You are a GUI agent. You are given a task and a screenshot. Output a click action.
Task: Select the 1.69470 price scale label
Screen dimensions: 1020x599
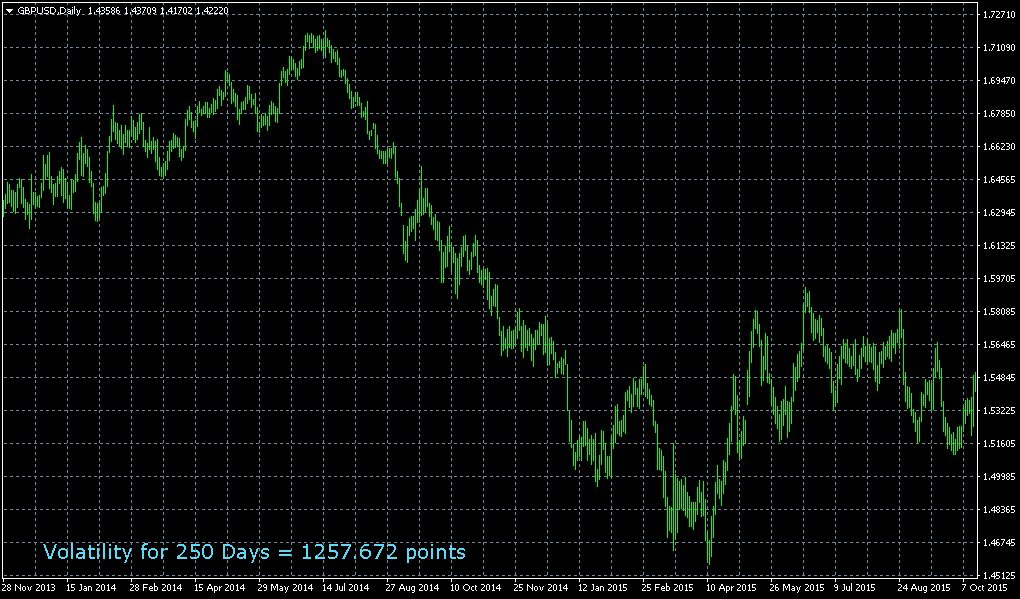1000,81
